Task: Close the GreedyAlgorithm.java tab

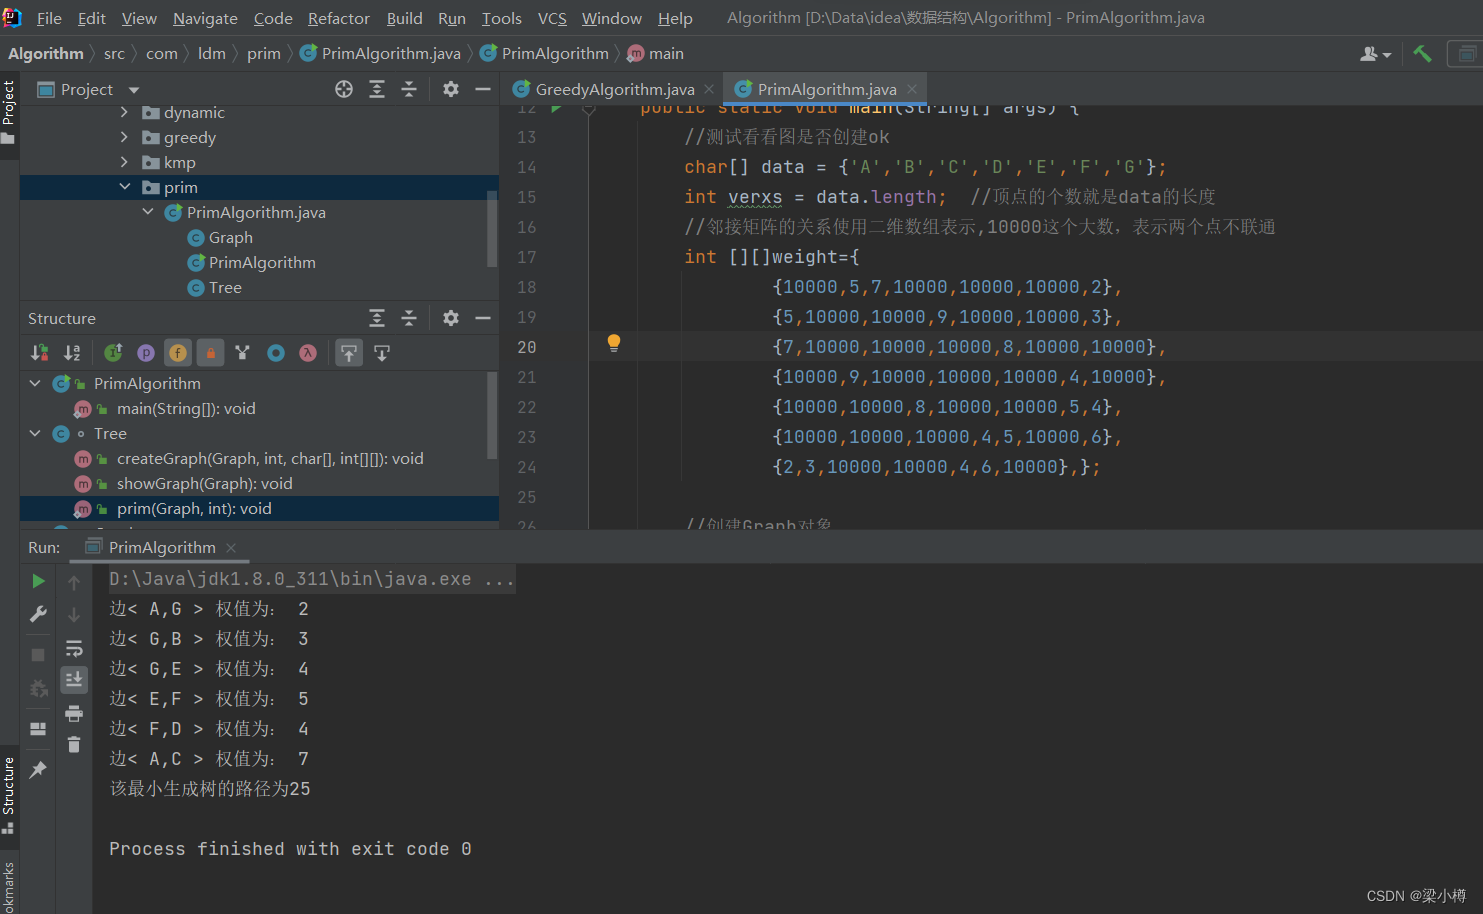Action: click(x=709, y=89)
